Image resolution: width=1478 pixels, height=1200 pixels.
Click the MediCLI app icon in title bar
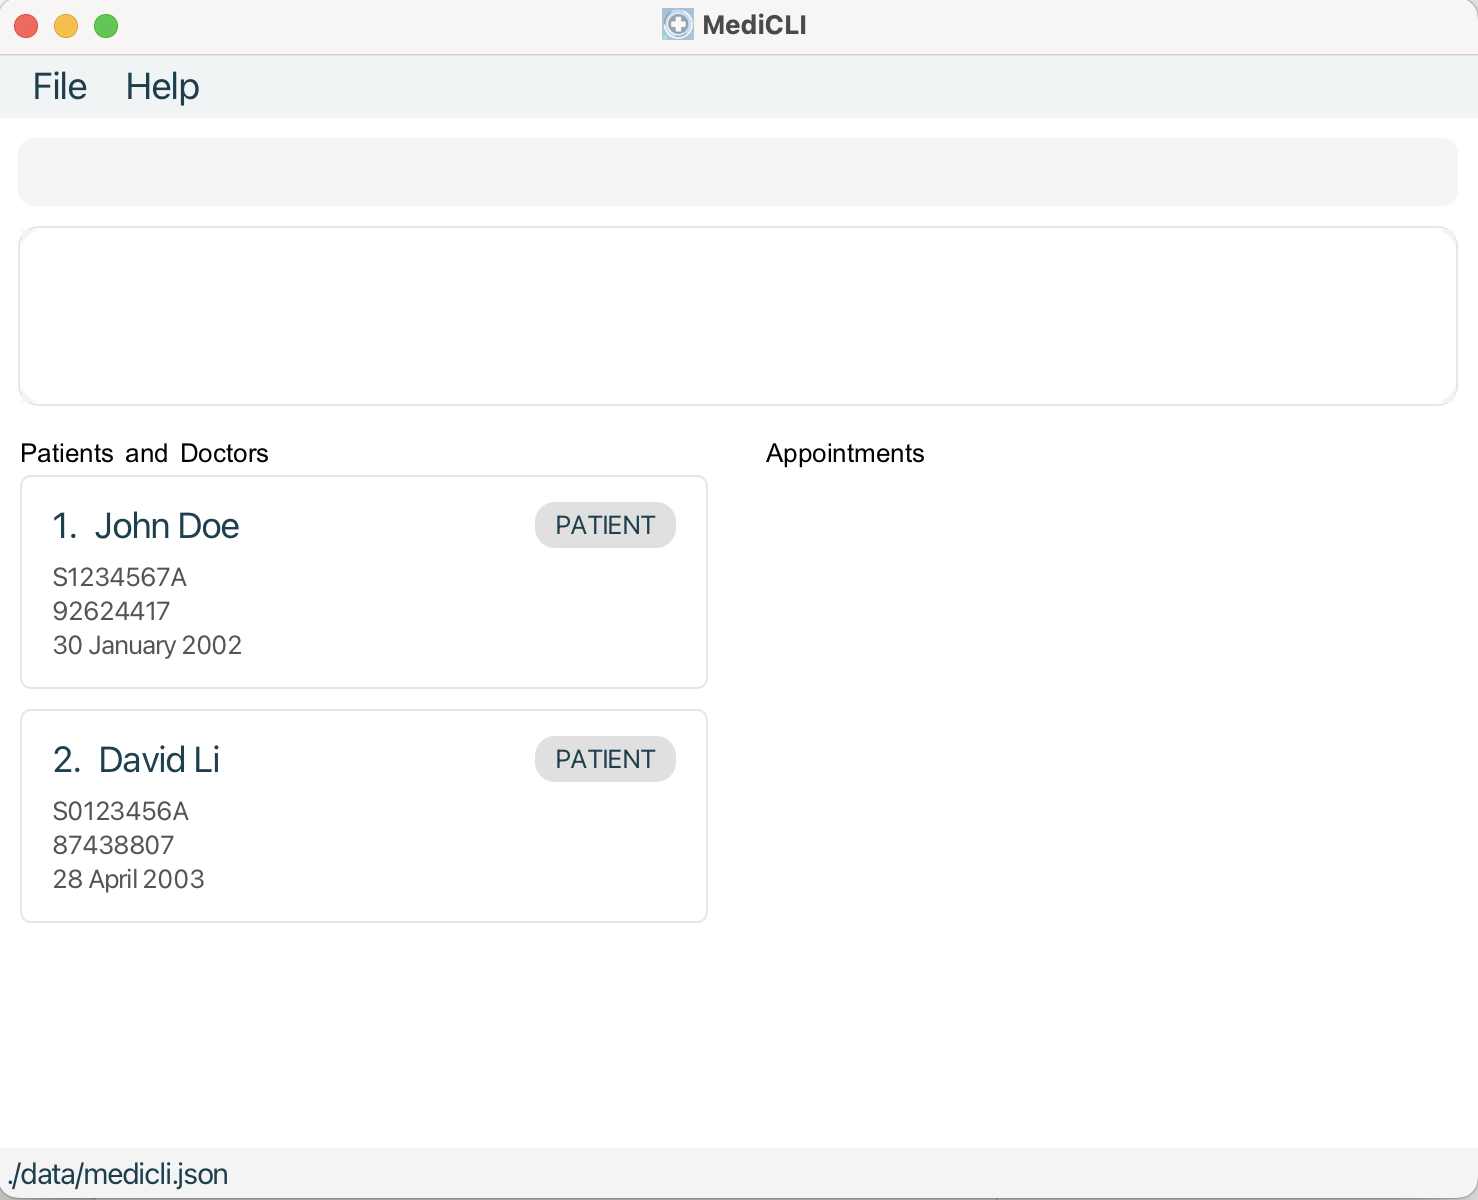(x=677, y=25)
